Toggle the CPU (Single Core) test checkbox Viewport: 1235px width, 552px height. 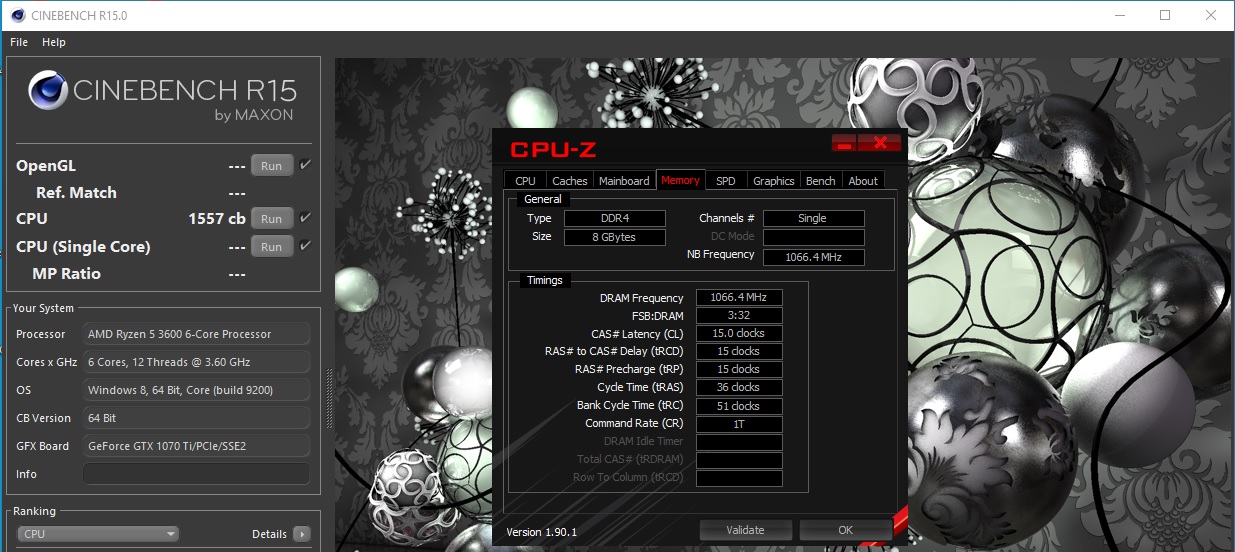click(x=305, y=245)
